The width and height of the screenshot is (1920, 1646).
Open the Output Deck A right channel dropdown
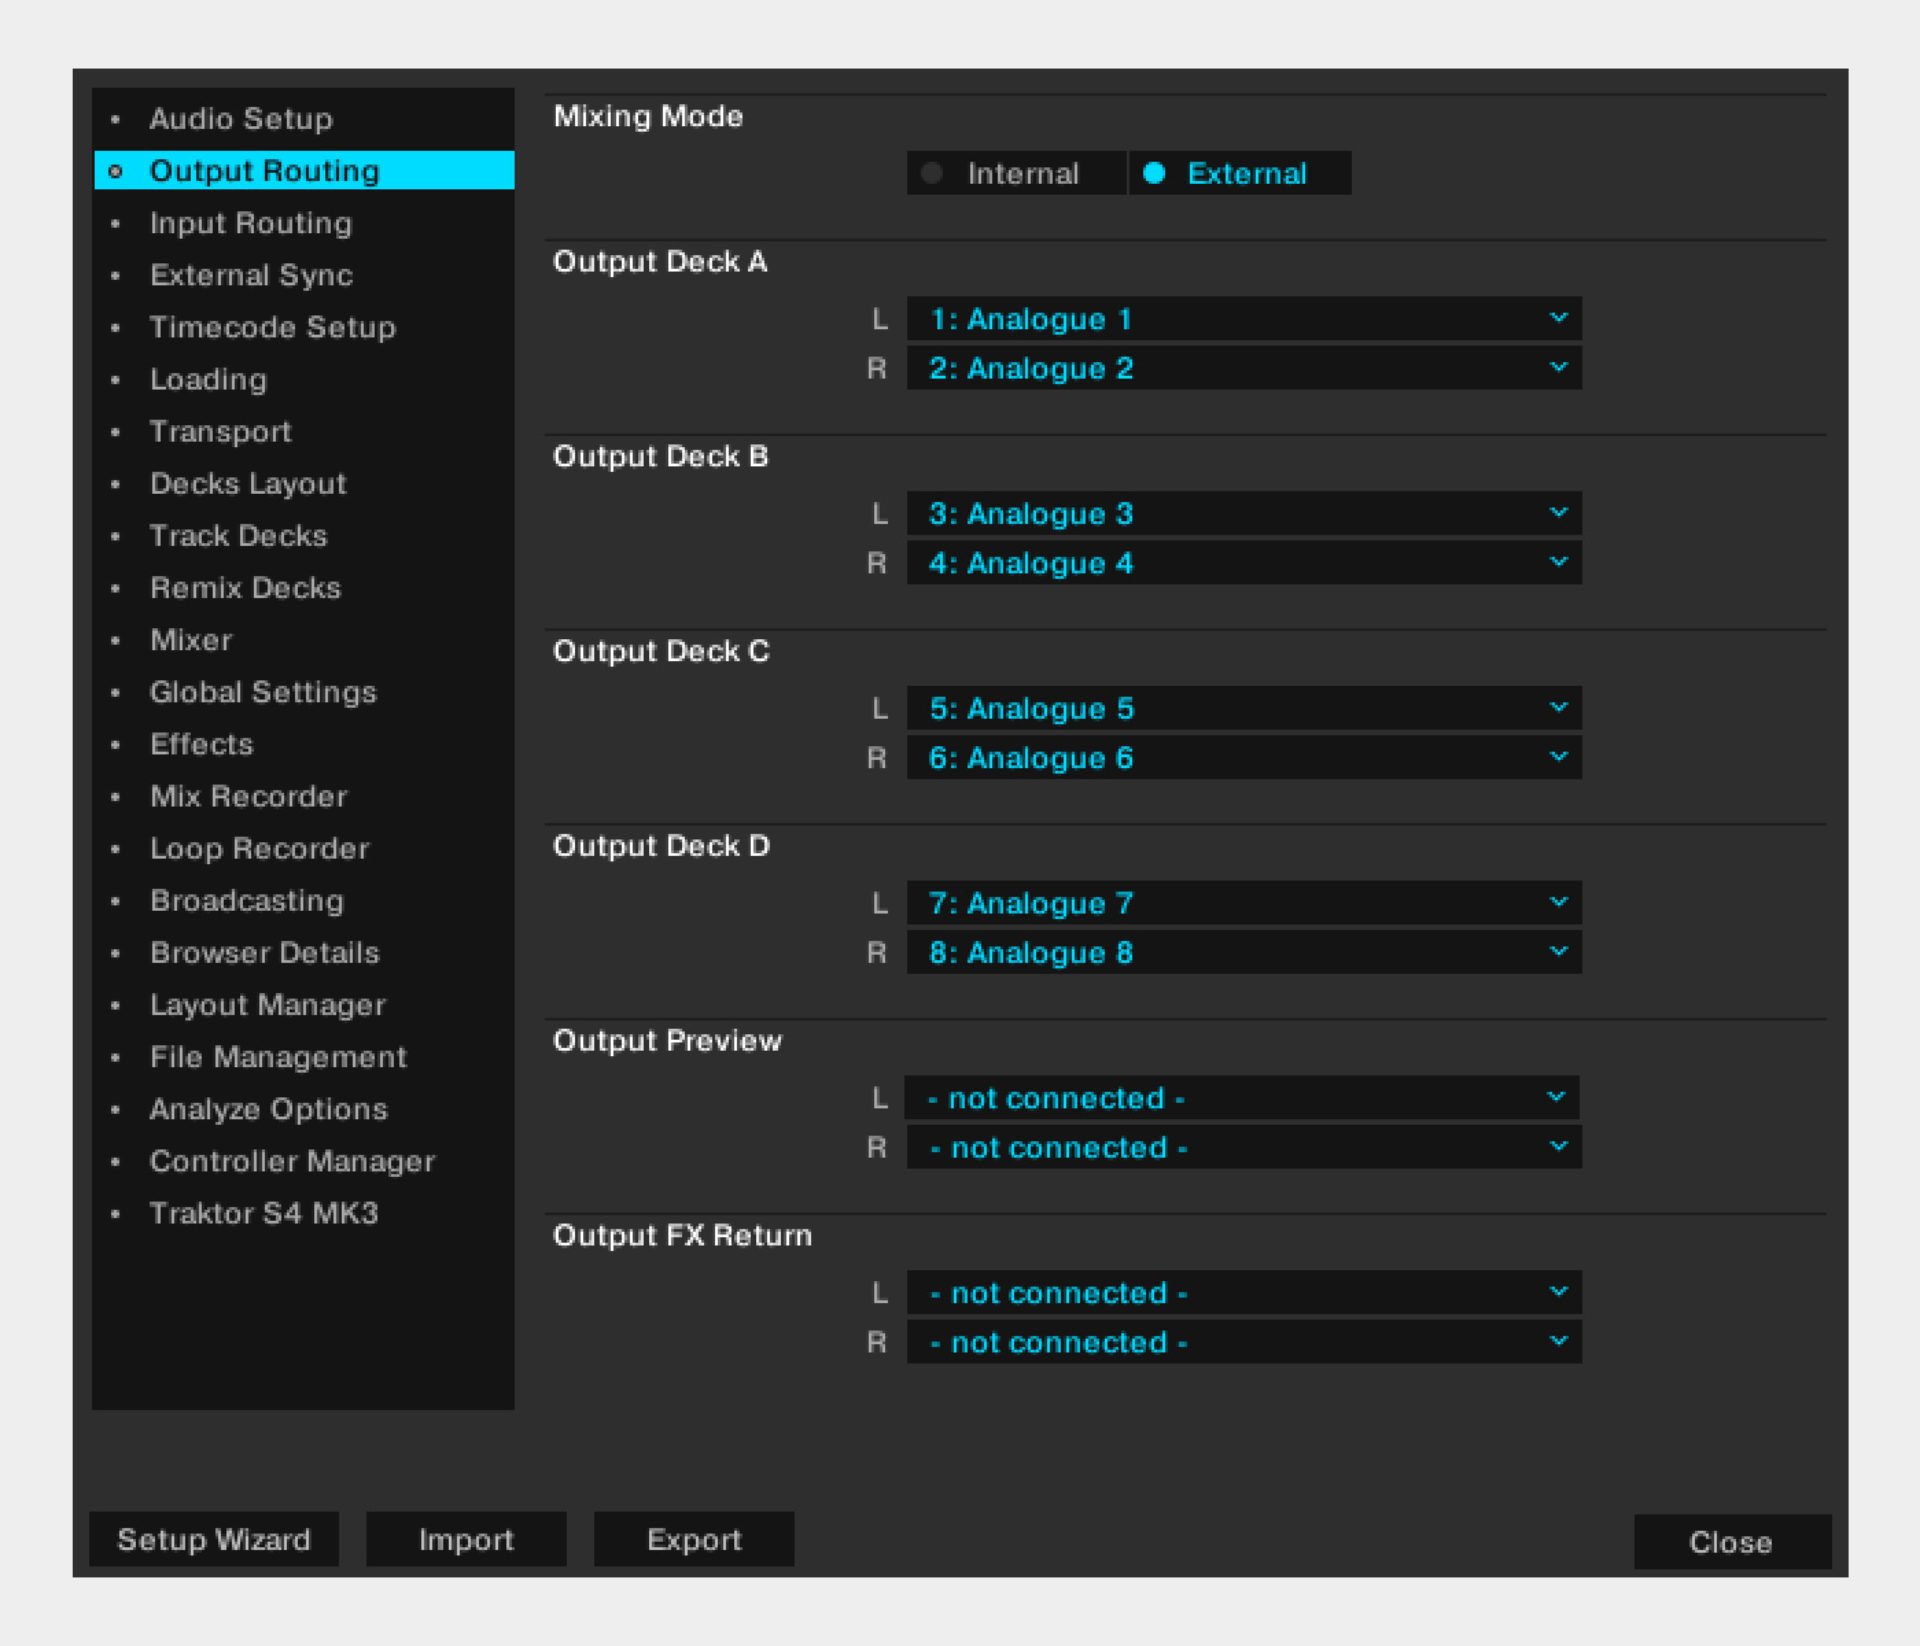pyautogui.click(x=1243, y=368)
